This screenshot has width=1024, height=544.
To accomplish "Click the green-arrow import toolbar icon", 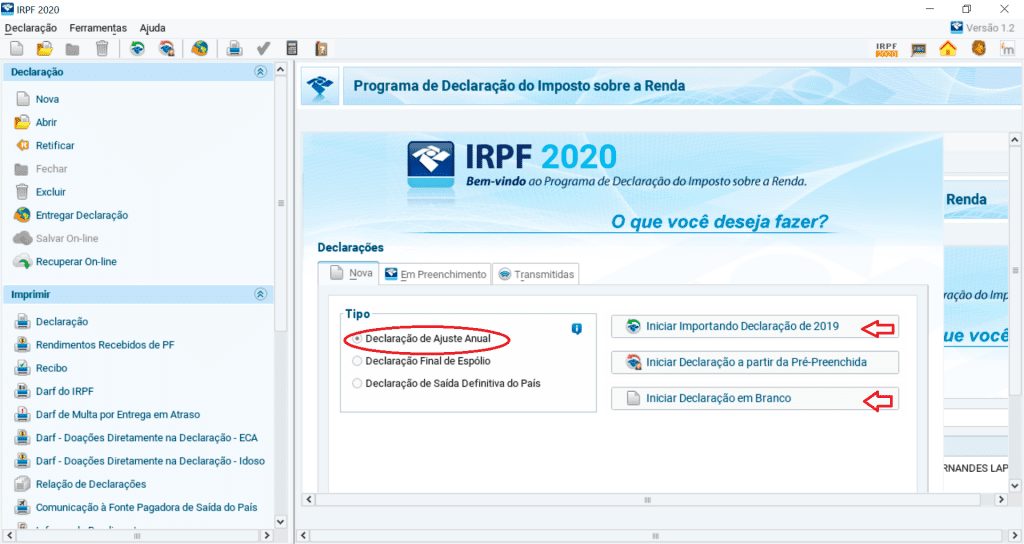I will [x=137, y=48].
